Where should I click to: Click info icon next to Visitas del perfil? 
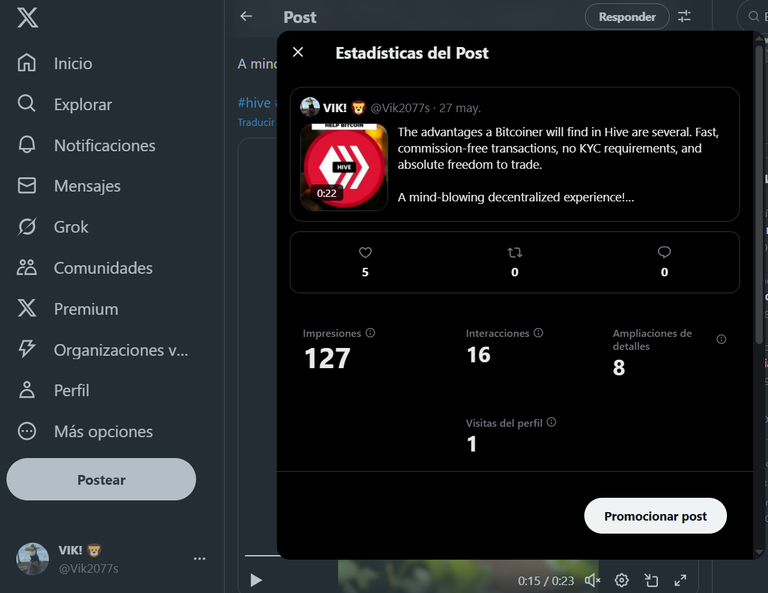pos(552,422)
